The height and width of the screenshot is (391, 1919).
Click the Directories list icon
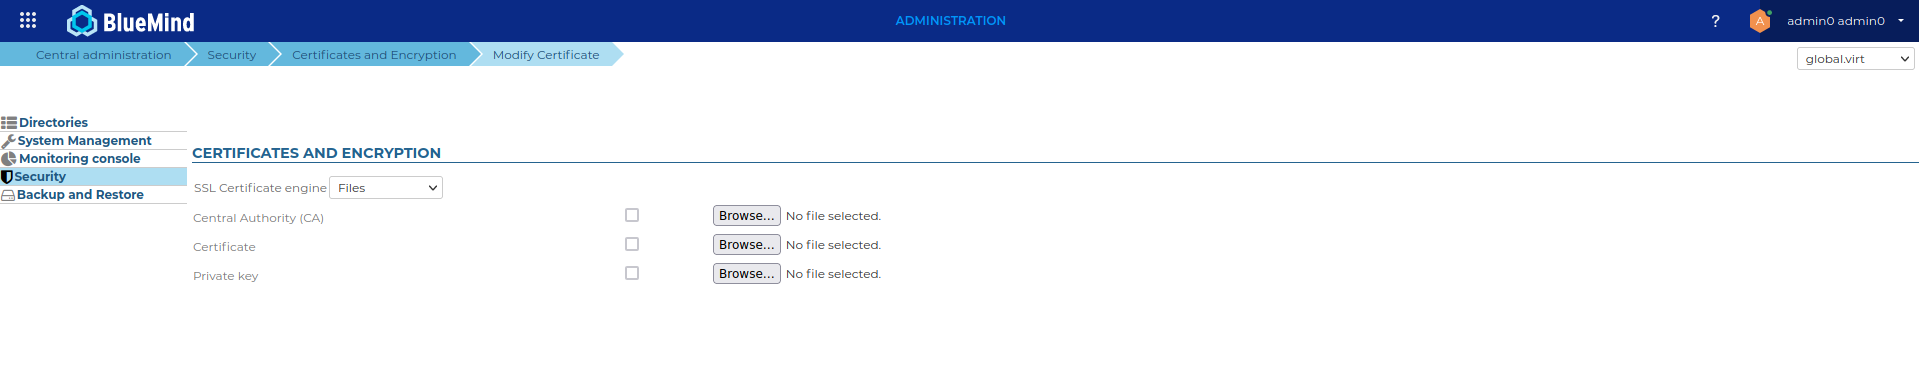9,123
